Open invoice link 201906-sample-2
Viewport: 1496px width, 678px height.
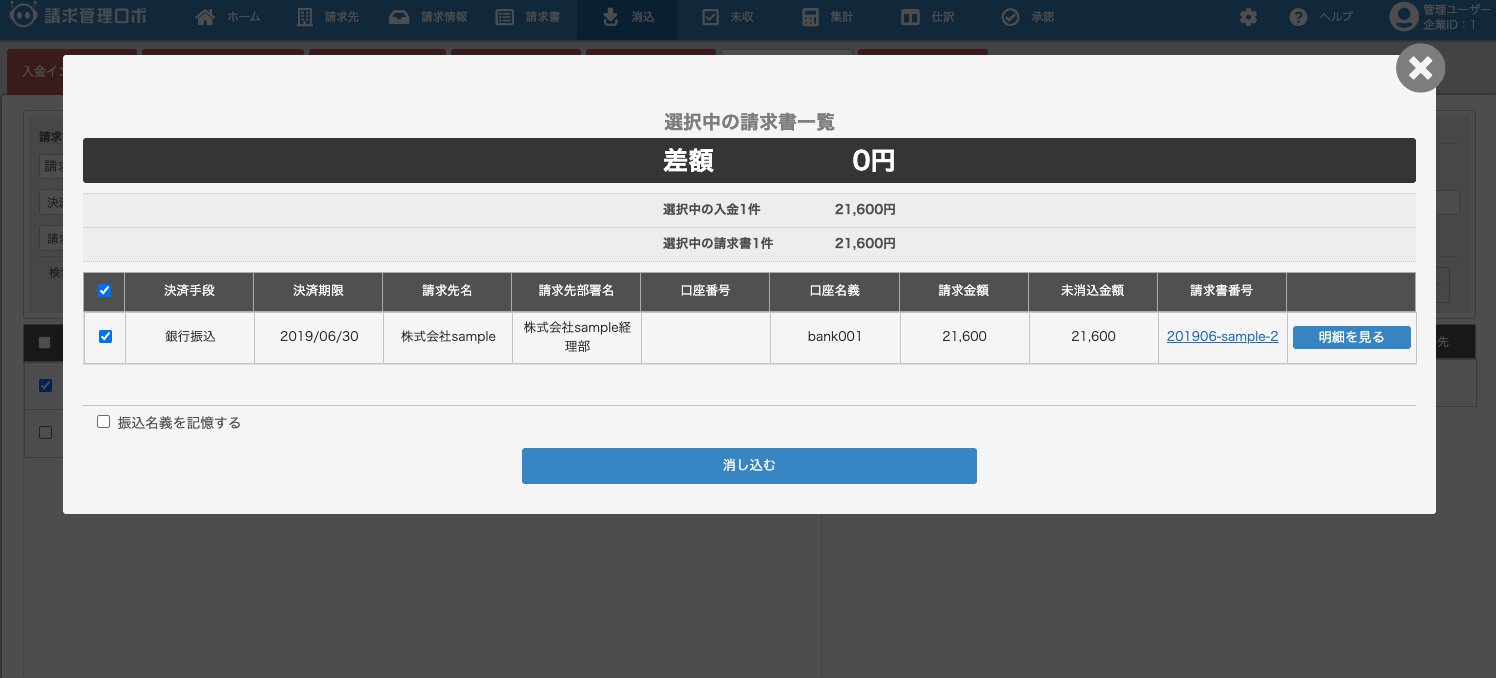tap(1222, 337)
